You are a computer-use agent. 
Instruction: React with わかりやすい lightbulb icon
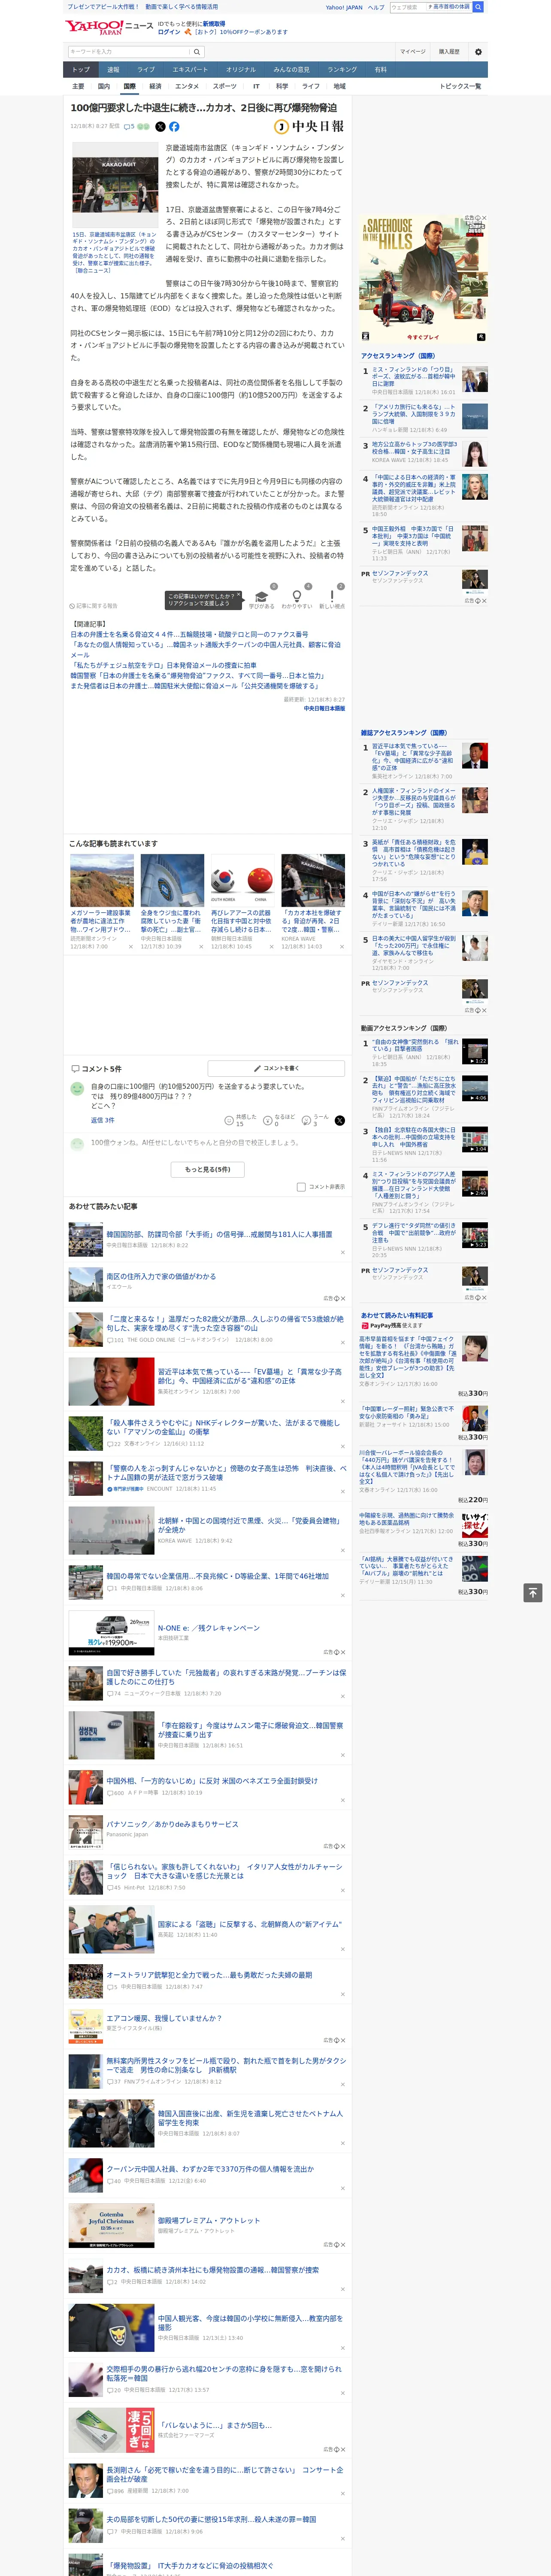tap(297, 597)
